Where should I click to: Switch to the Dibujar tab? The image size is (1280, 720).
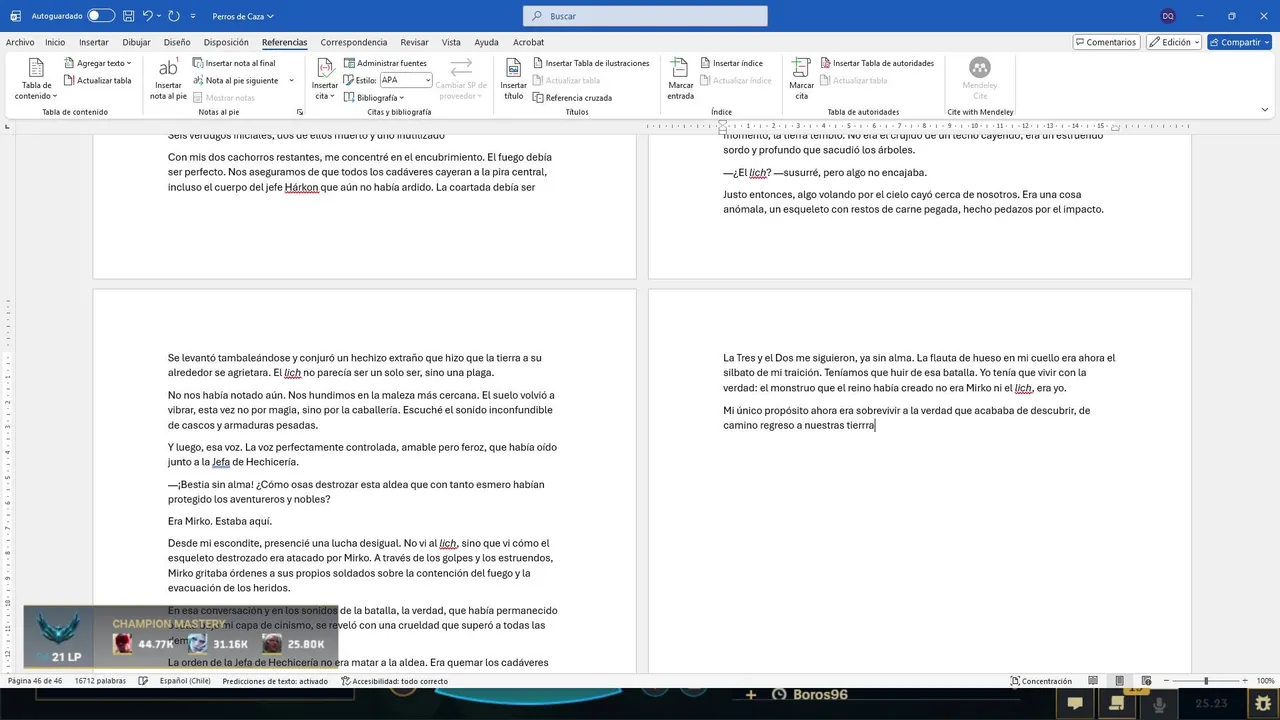[x=136, y=42]
